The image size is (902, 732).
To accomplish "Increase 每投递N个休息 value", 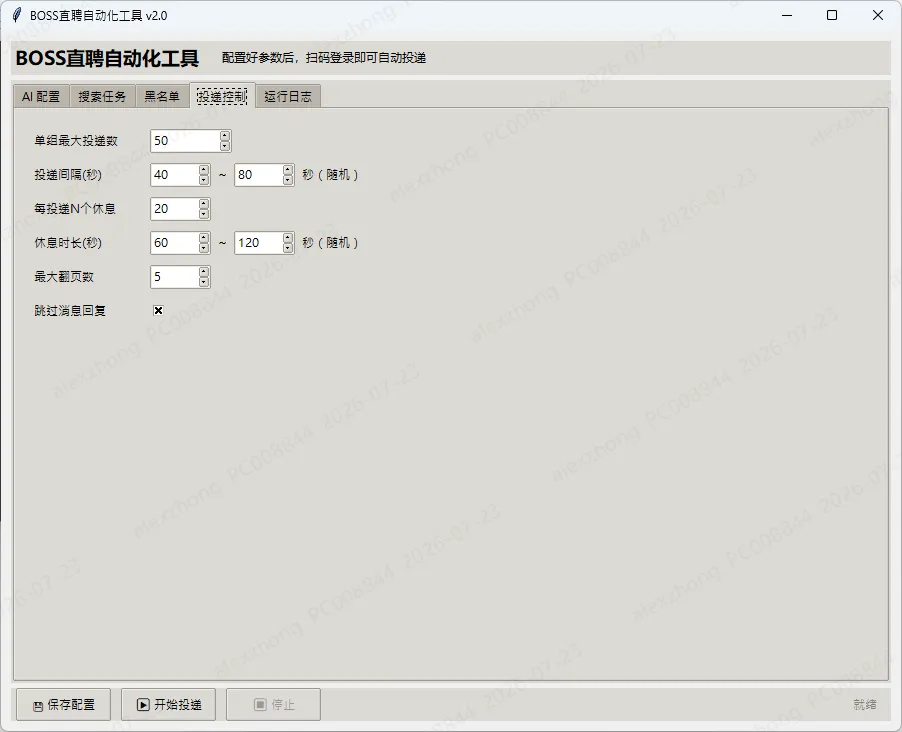I will coord(204,204).
